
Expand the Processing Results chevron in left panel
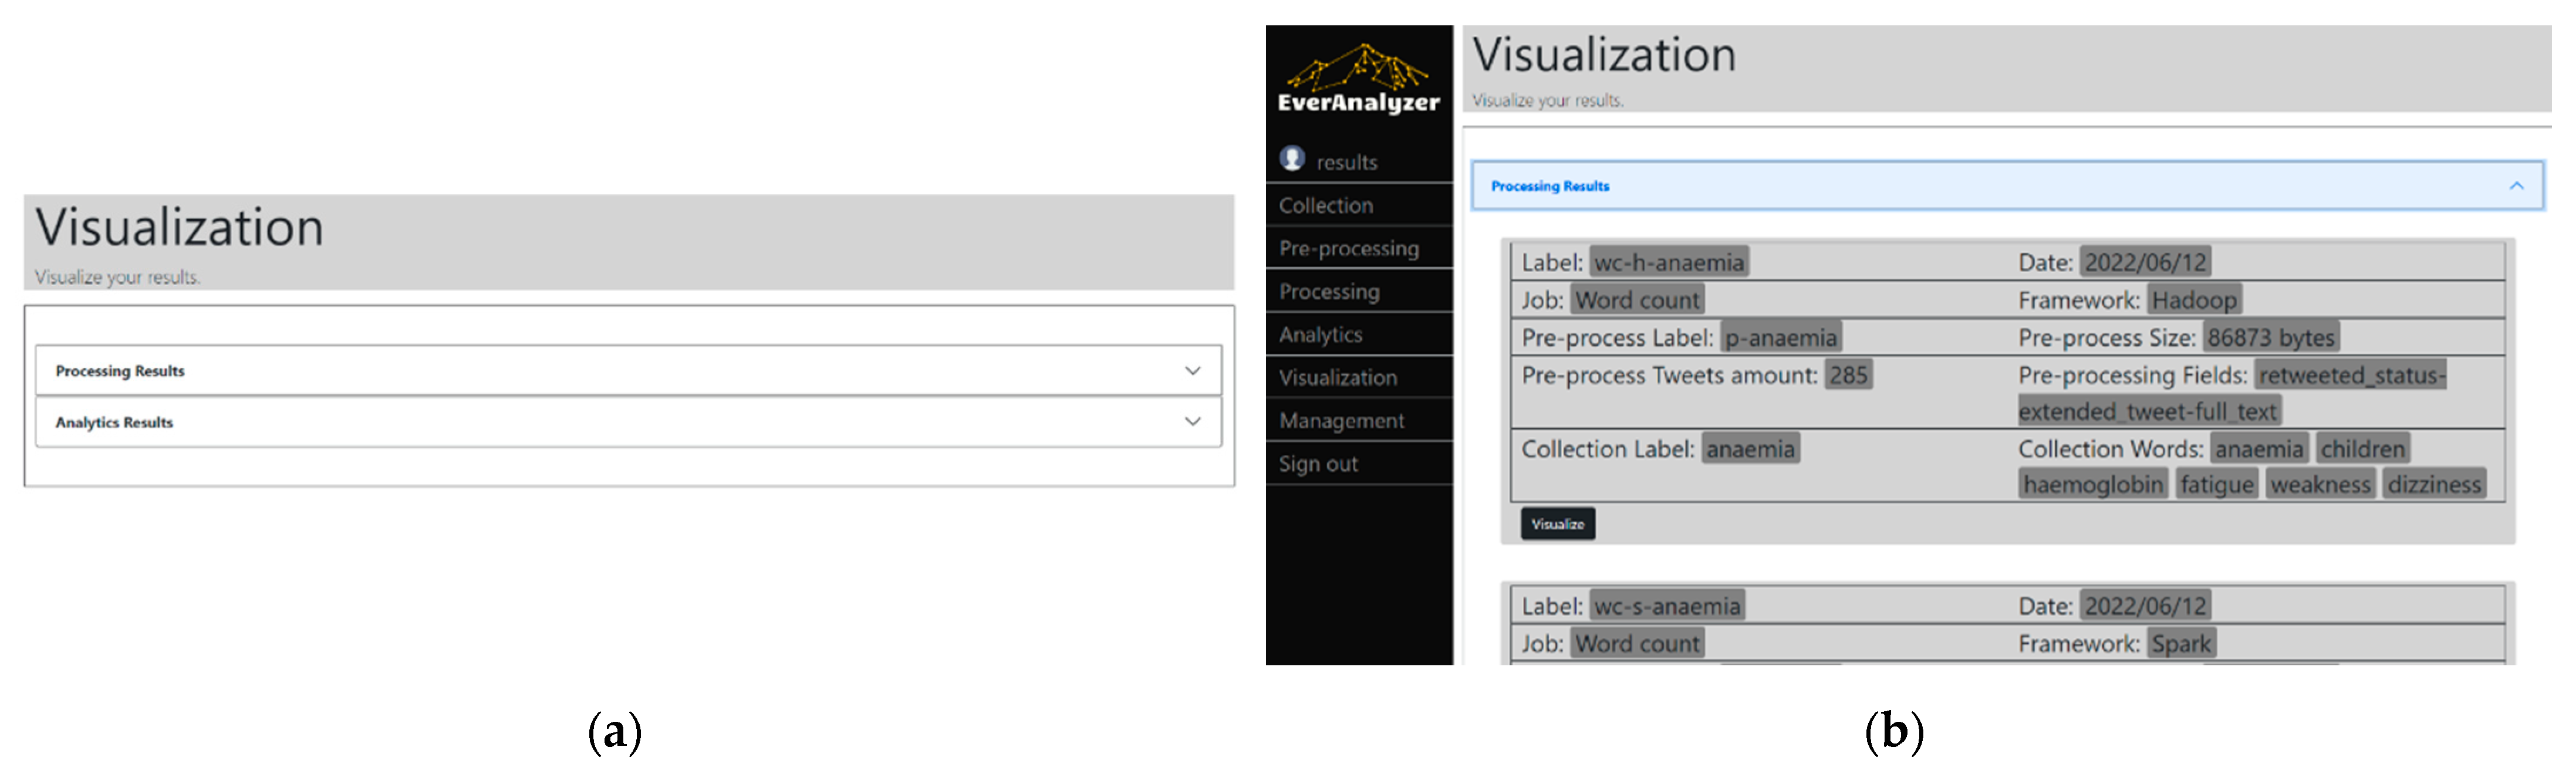pyautogui.click(x=1192, y=371)
